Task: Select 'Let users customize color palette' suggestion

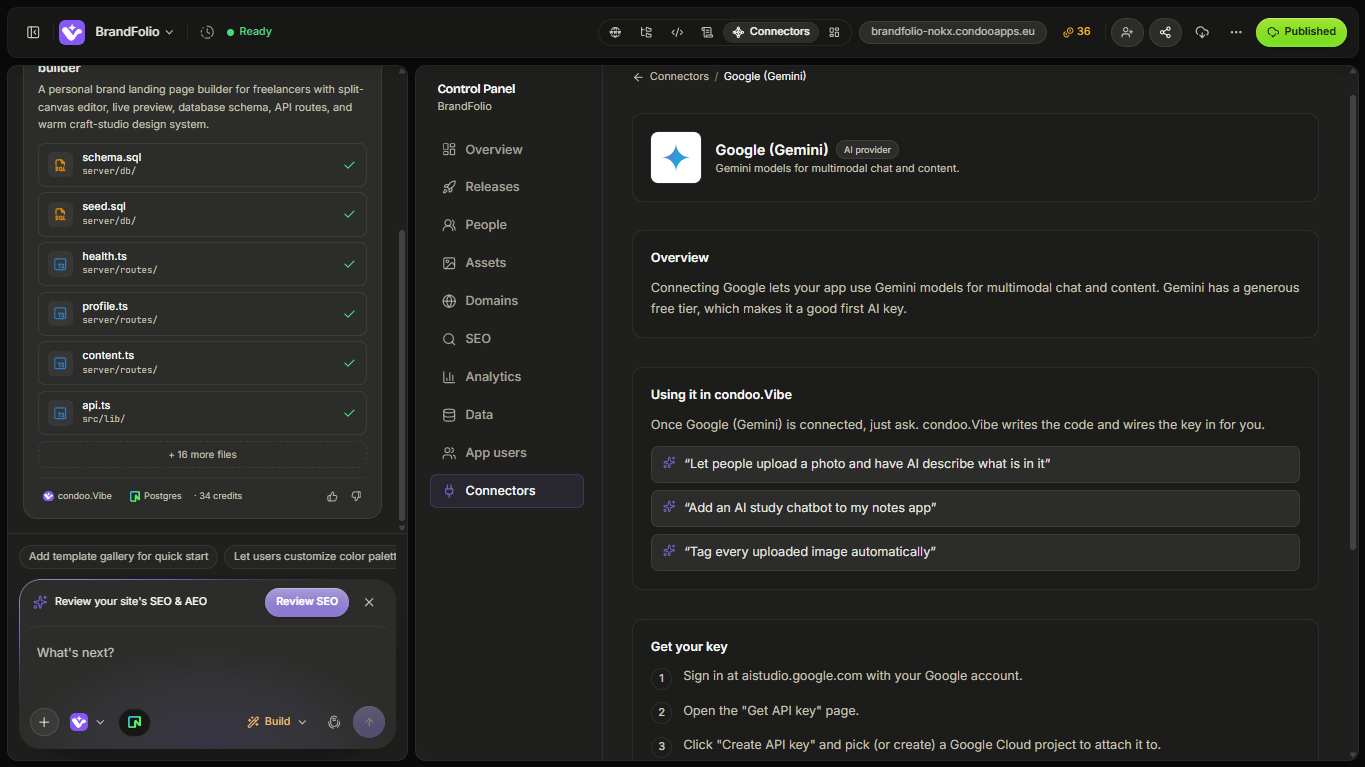Action: pos(310,557)
